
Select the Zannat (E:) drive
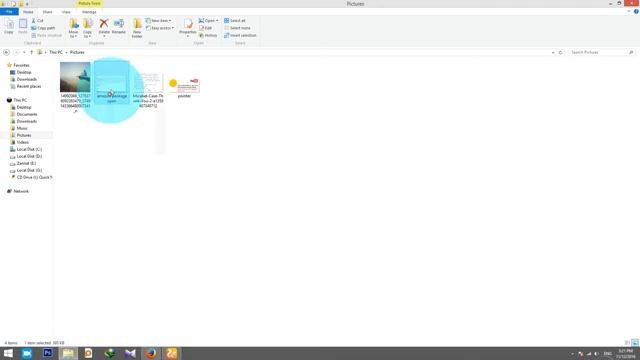pos(26,163)
